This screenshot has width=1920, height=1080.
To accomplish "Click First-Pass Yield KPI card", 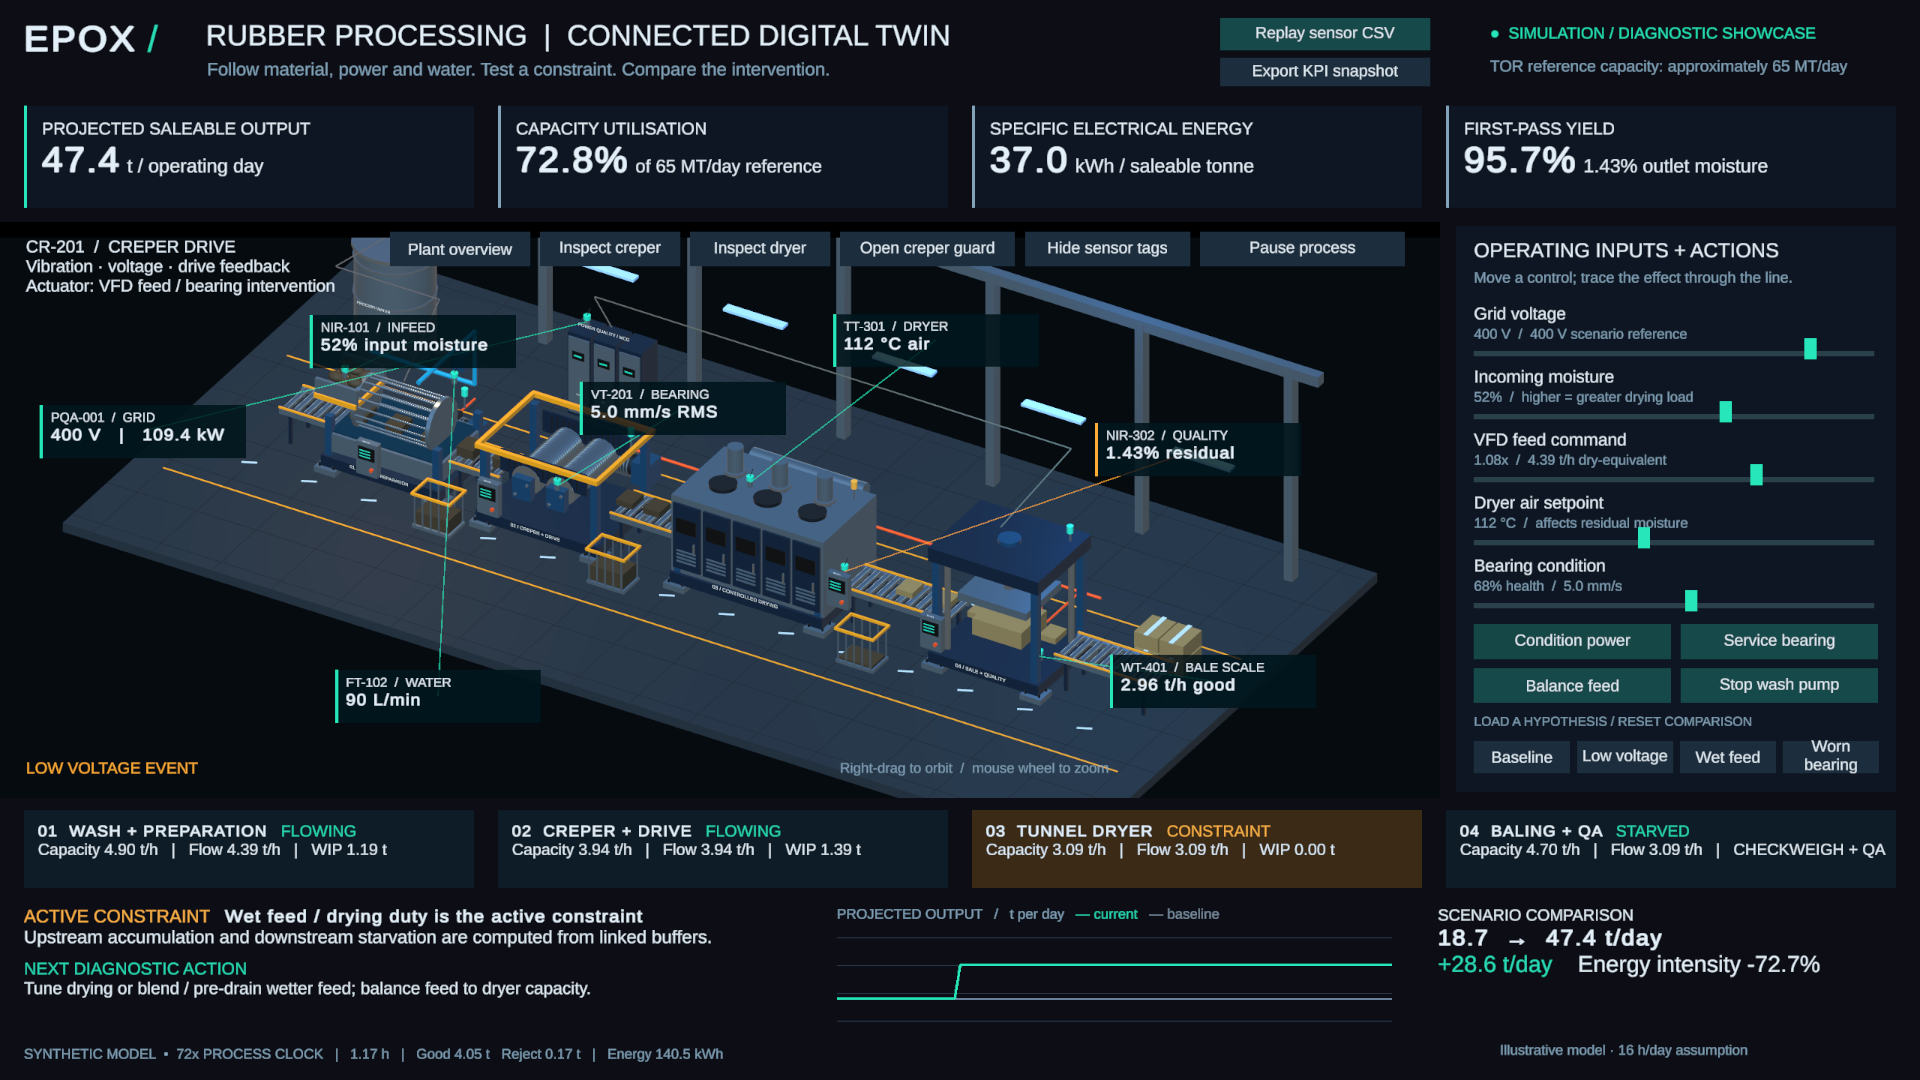I will click(1671, 157).
